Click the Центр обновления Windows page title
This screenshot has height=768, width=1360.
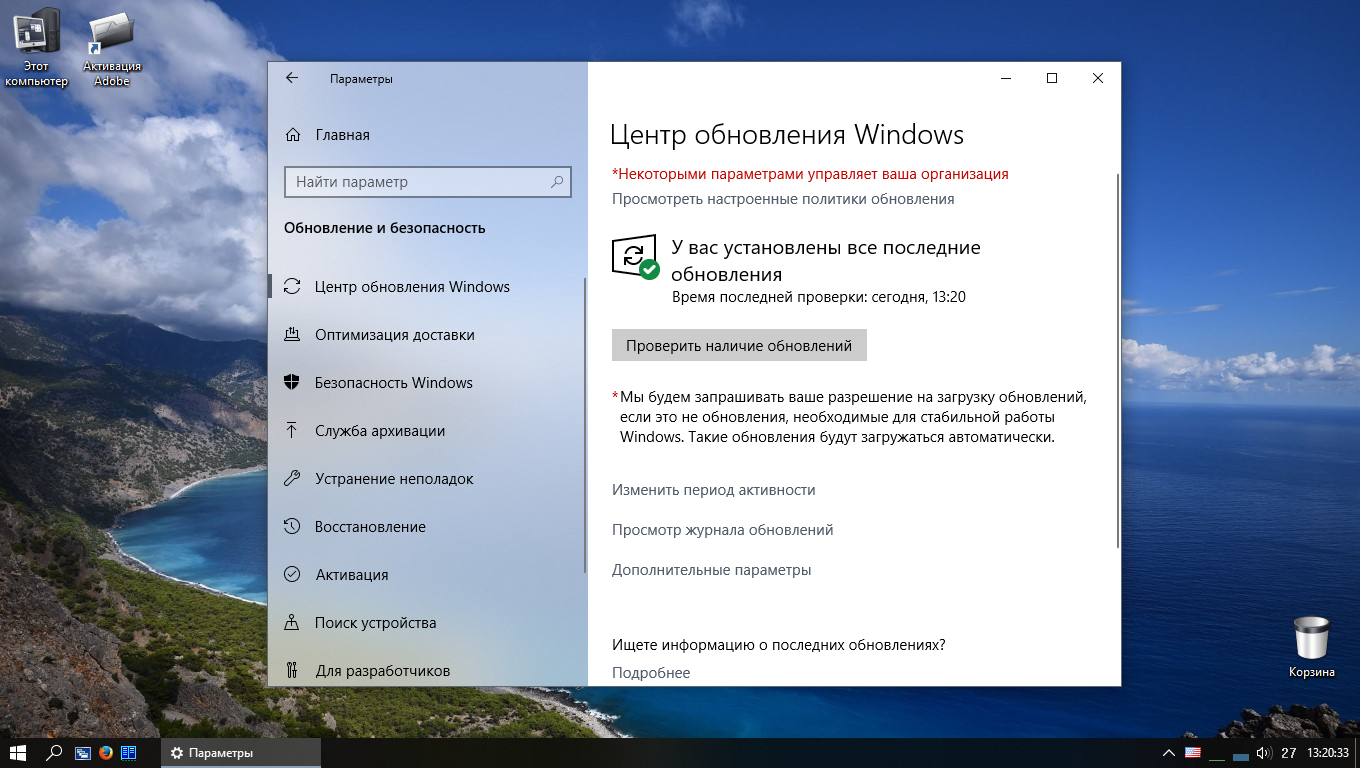click(x=787, y=135)
